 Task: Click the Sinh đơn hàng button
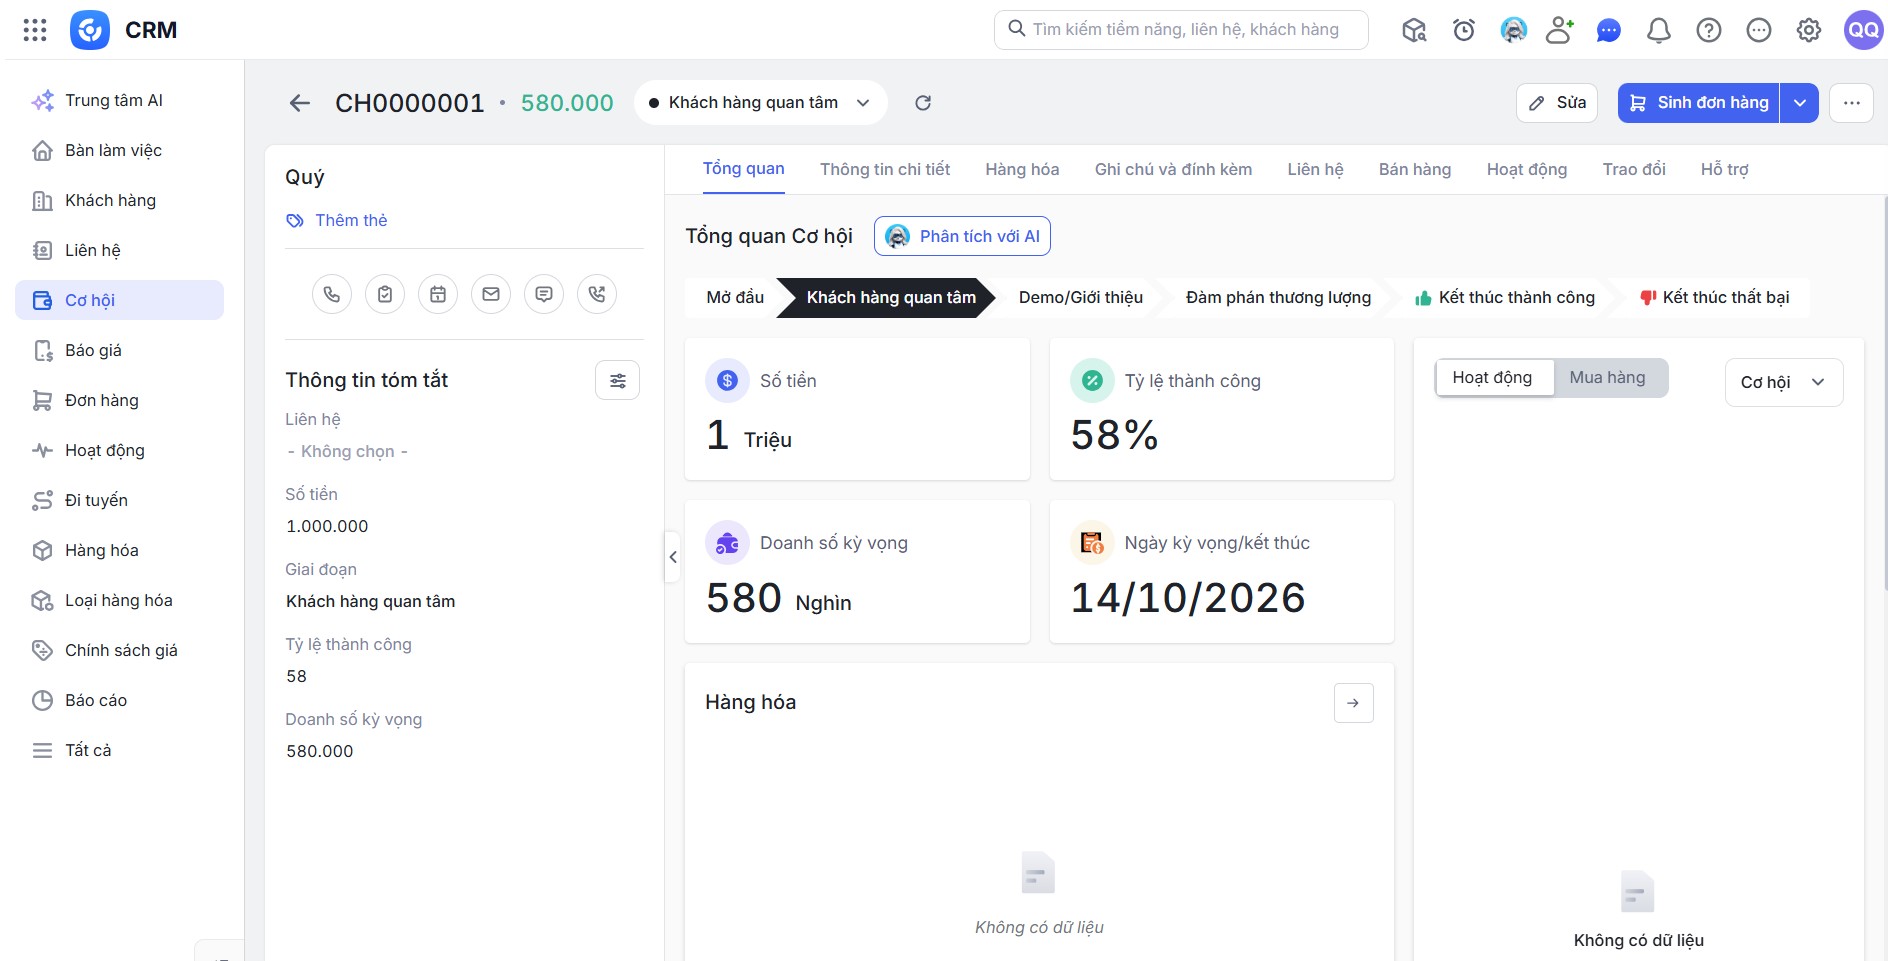click(x=1699, y=103)
